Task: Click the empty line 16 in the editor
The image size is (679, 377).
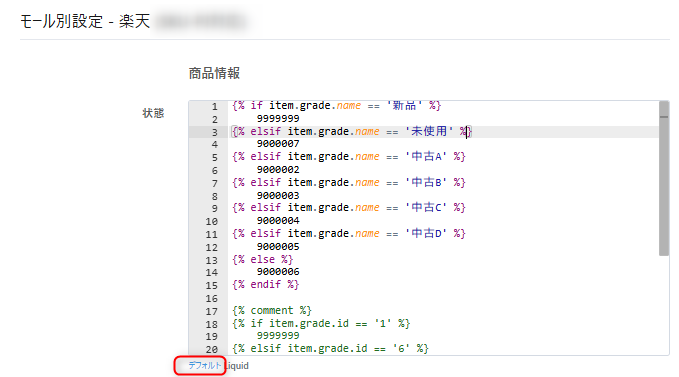Action: tap(442, 298)
